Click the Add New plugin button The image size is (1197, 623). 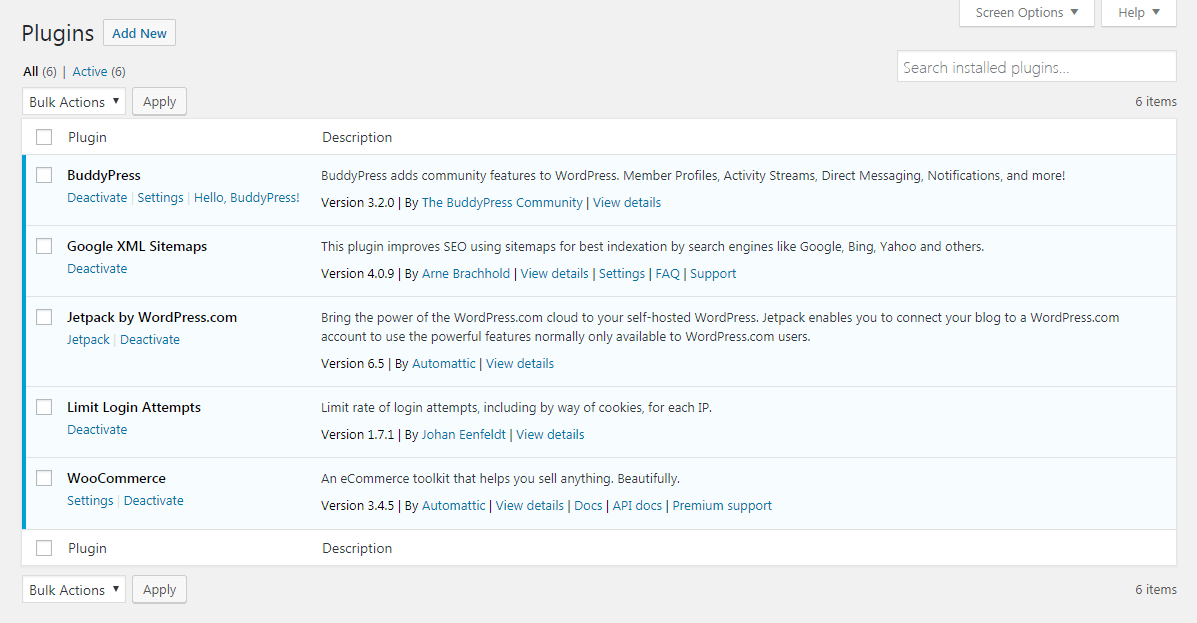[x=139, y=33]
